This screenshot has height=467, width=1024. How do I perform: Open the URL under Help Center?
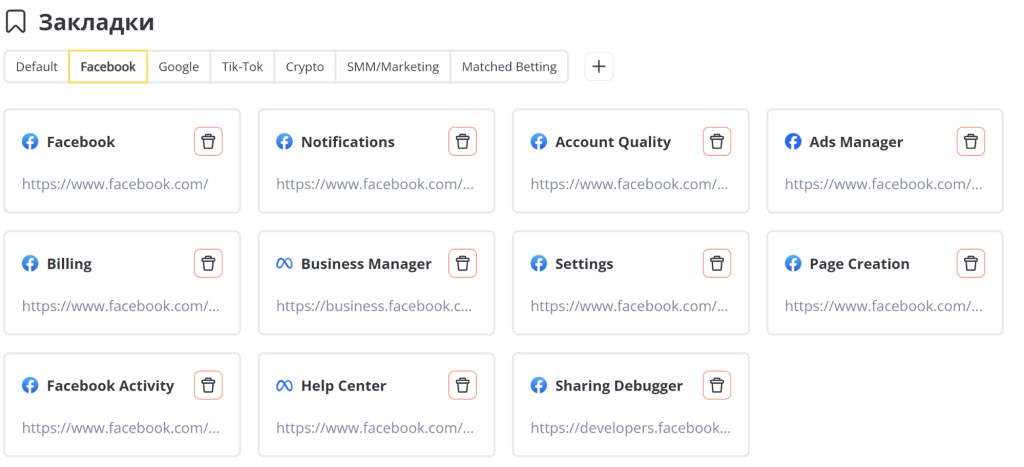375,428
